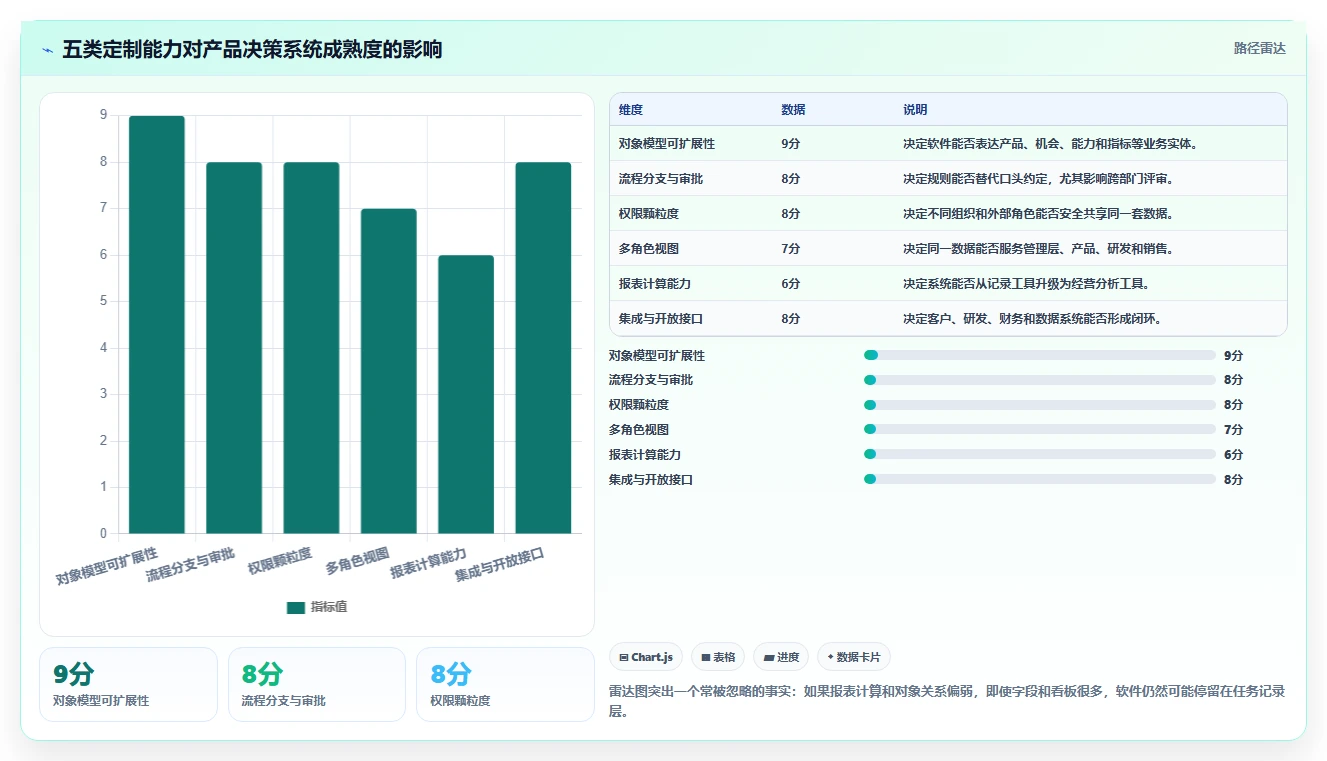Viewport: 1327px width, 761px height.
Task: Click description 决定系统能否从记录工具升级为经营分析工具
Action: [1026, 284]
